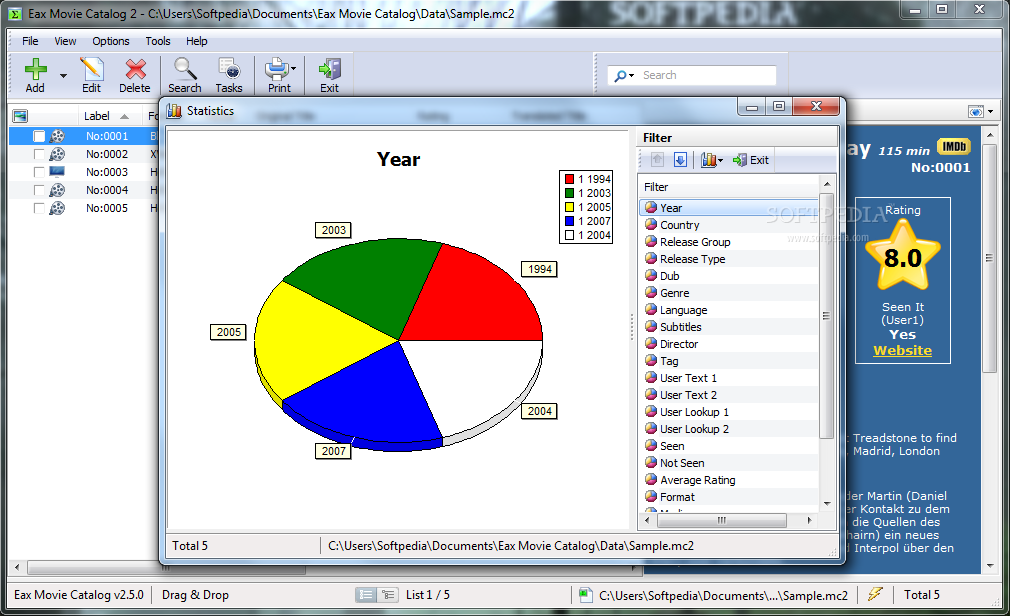Click the film reel icon of No:0002

click(57, 154)
